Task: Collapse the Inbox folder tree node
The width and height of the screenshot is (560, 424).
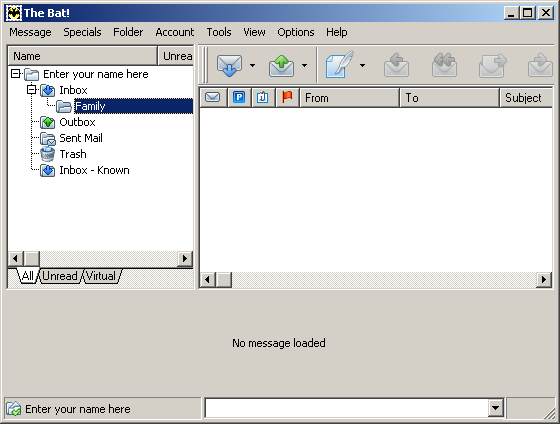Action: click(32, 90)
